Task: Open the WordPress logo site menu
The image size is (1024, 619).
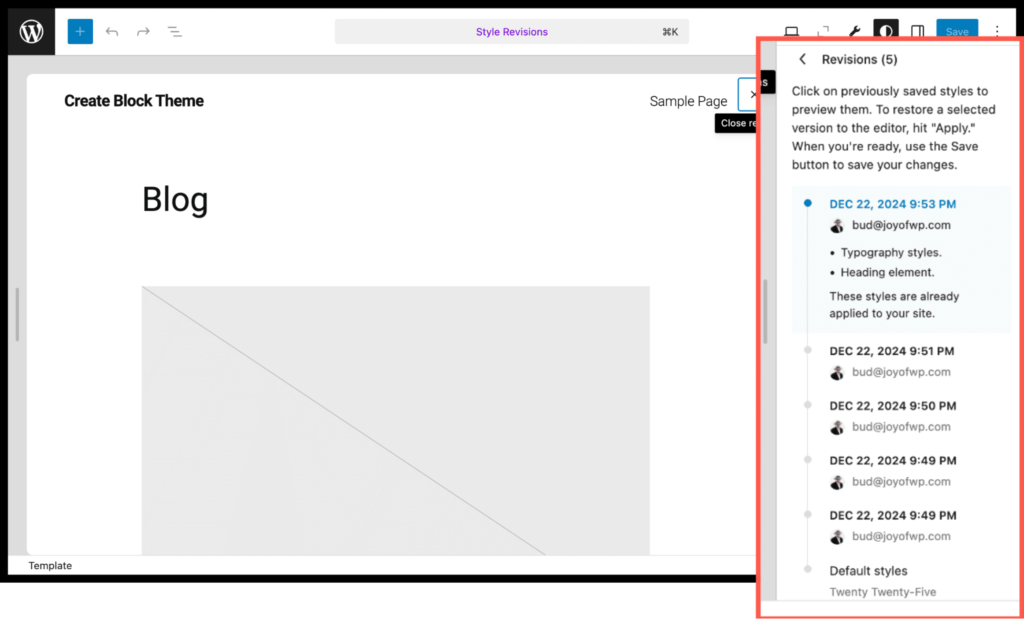Action: 31,31
